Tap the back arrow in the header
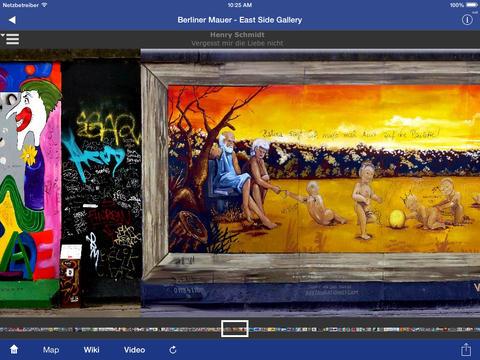The image size is (480, 360). (x=12, y=20)
